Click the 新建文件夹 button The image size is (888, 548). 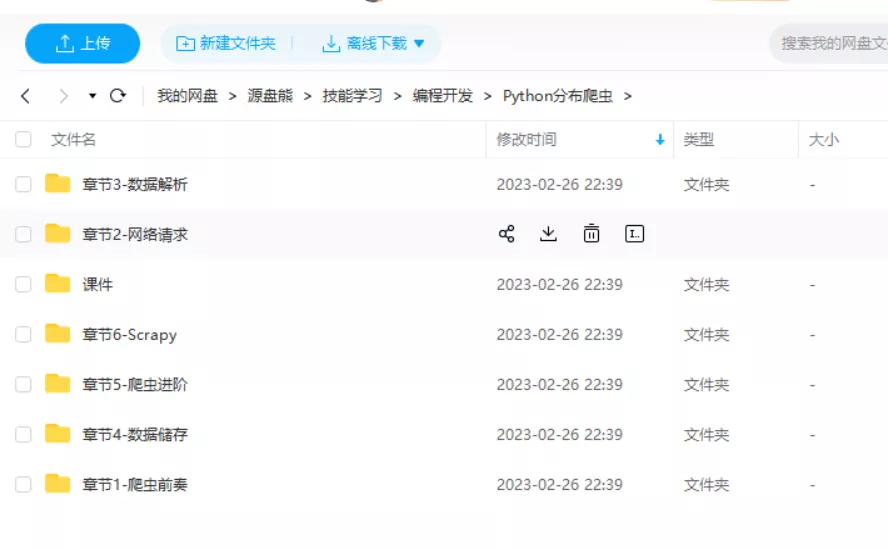pyautogui.click(x=226, y=44)
